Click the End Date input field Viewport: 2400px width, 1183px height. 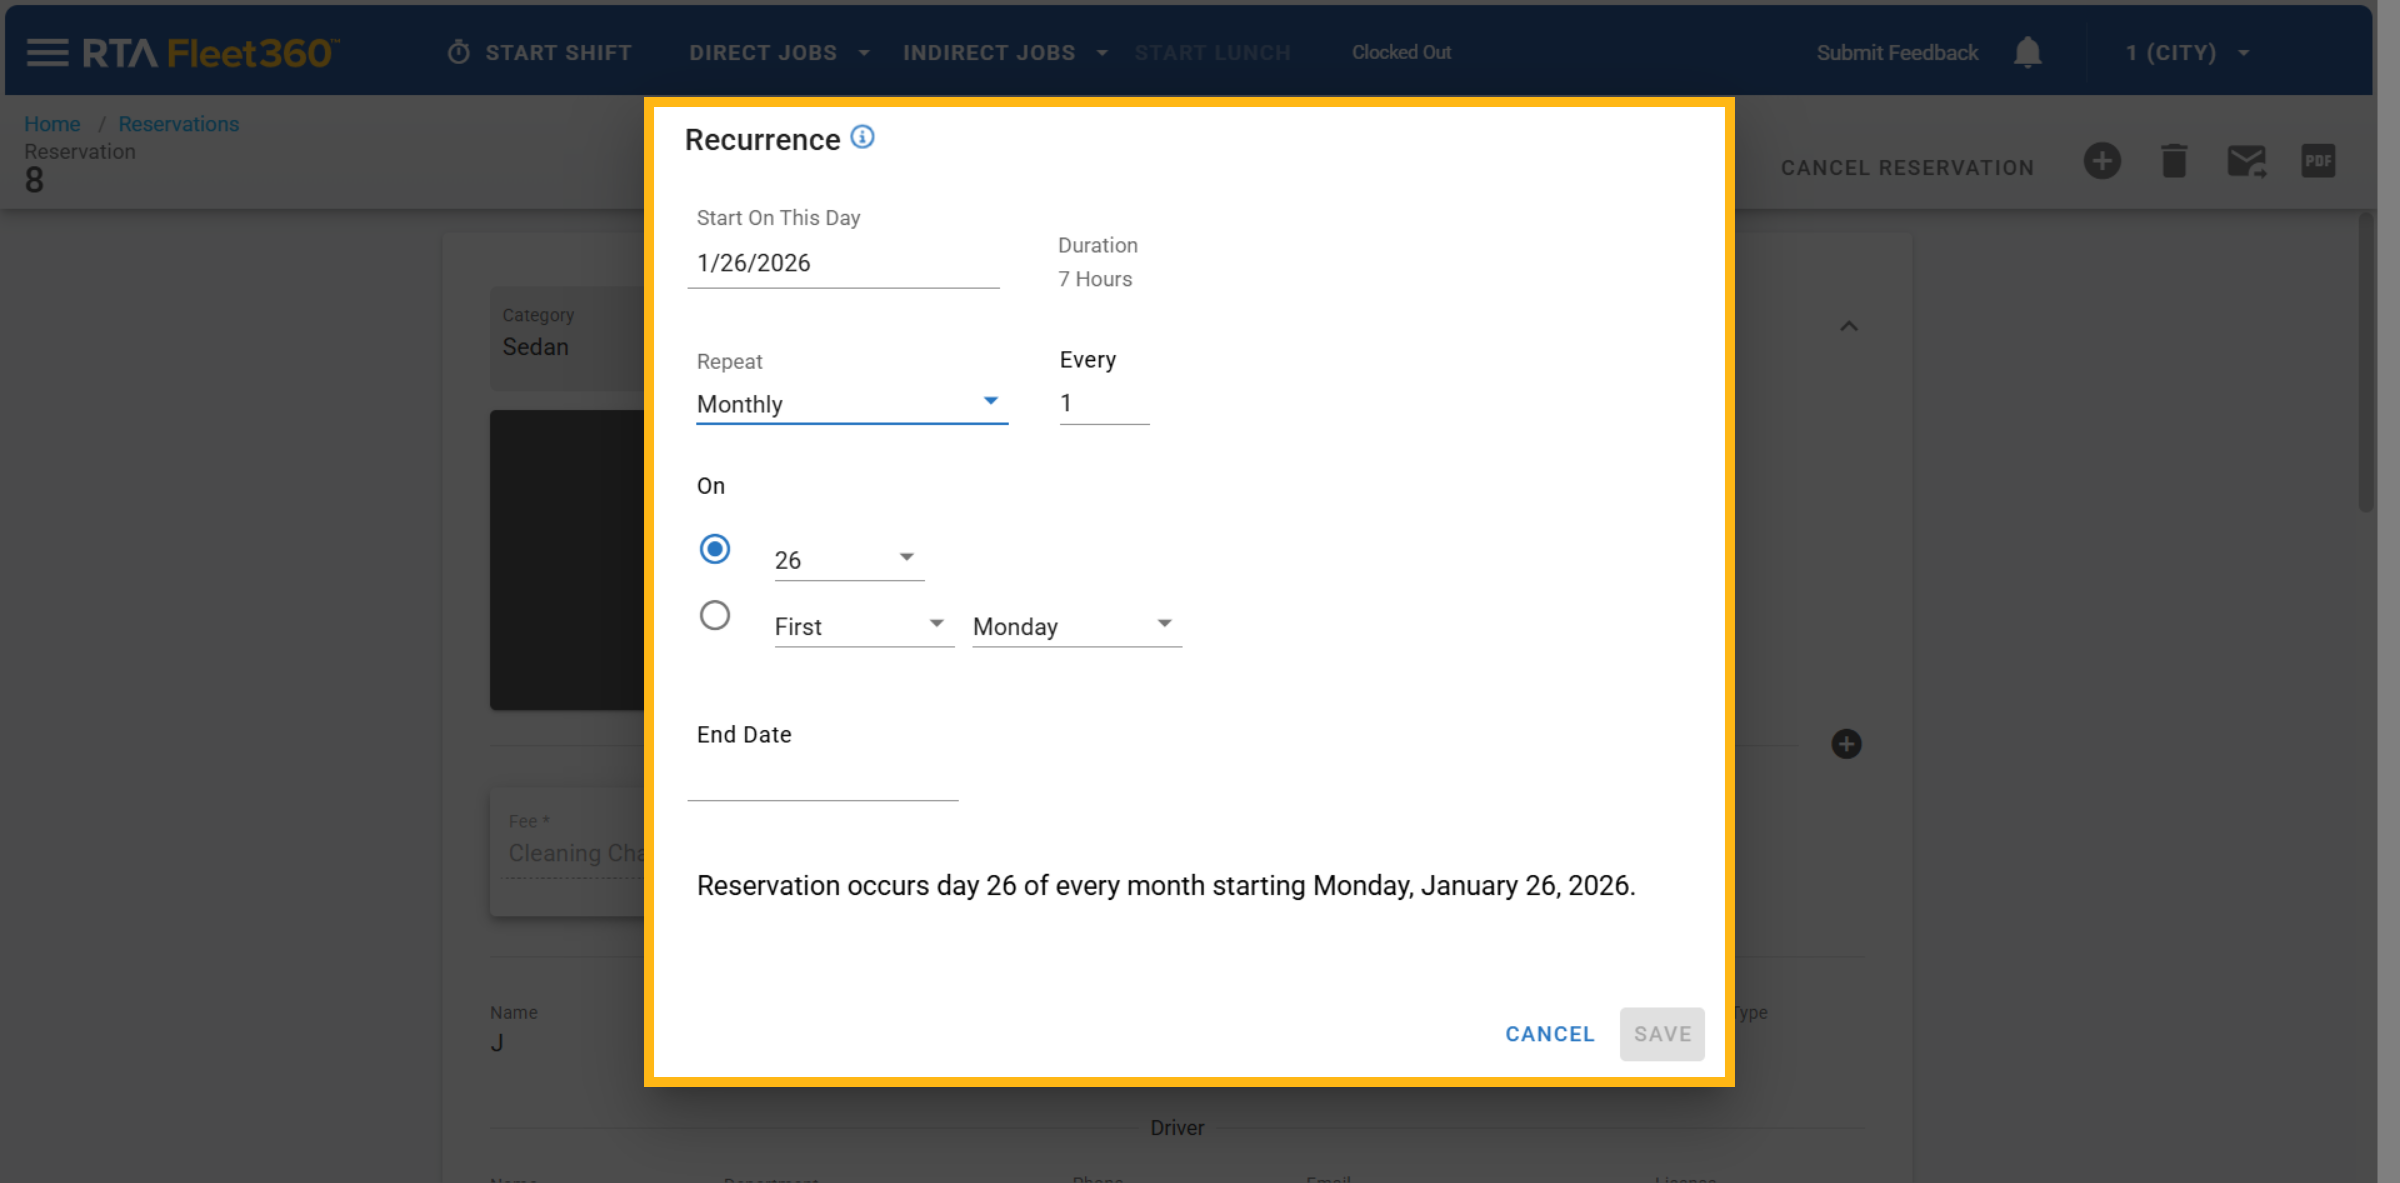click(822, 780)
